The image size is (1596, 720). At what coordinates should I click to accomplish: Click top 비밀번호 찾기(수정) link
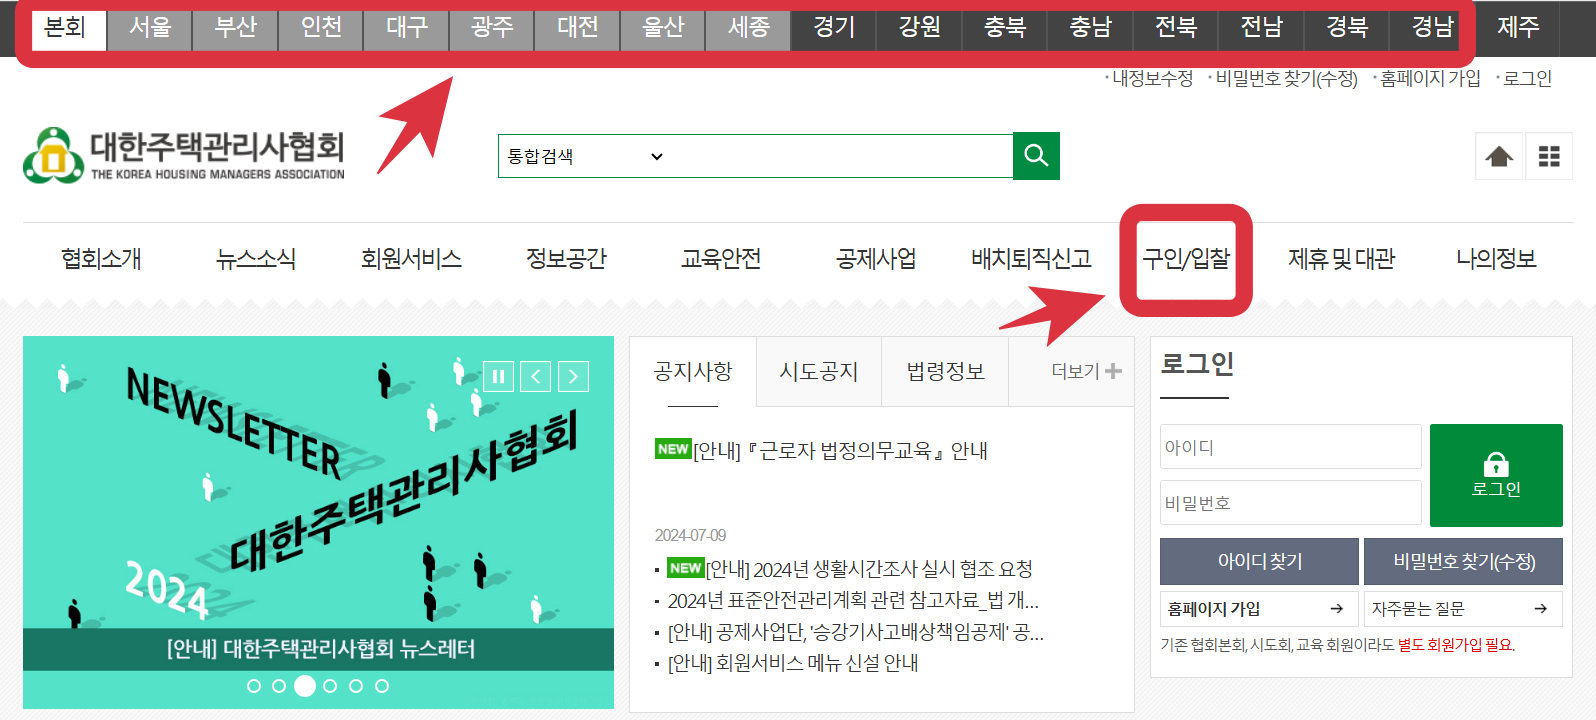pyautogui.click(x=1286, y=78)
